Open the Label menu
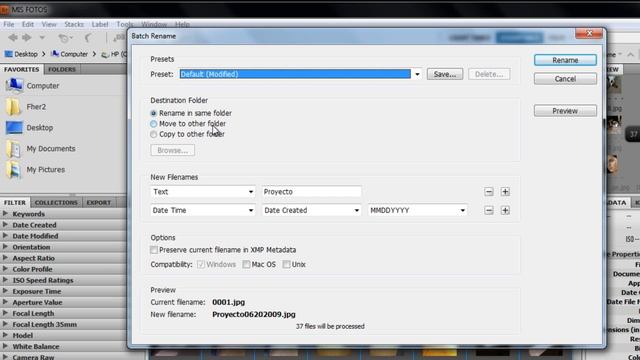Image resolution: width=640 pixels, height=360 pixels. click(100, 24)
